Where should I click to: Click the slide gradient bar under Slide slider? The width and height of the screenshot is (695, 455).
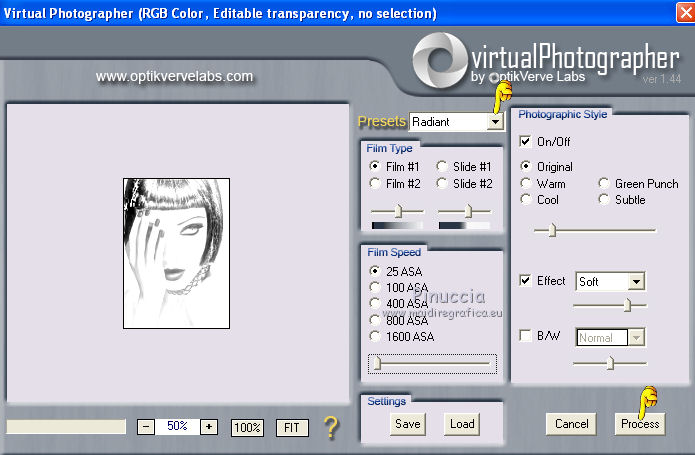(464, 226)
